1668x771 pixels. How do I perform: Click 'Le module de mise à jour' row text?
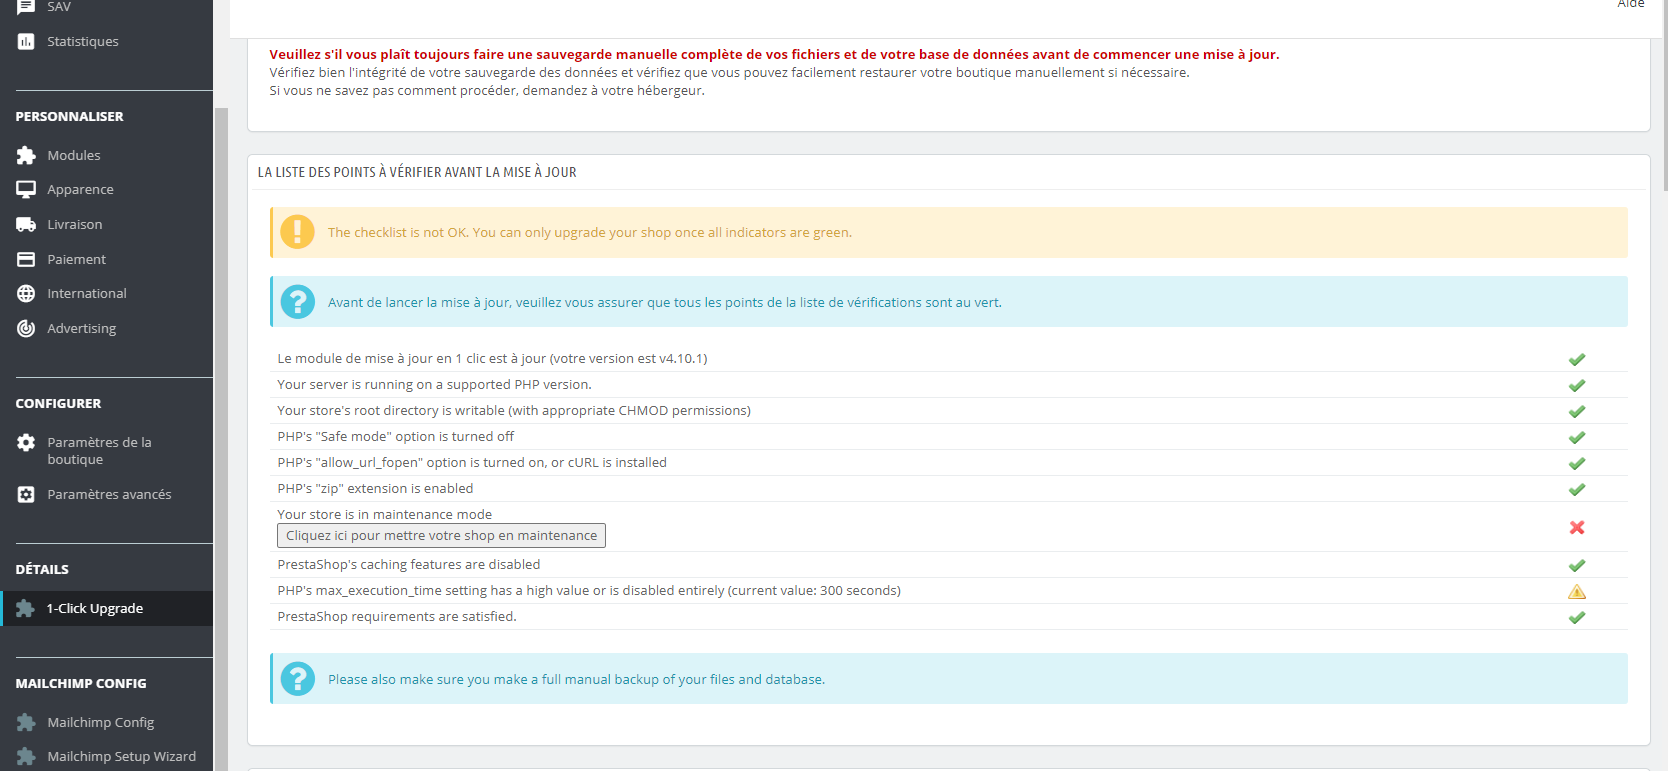pyautogui.click(x=492, y=358)
